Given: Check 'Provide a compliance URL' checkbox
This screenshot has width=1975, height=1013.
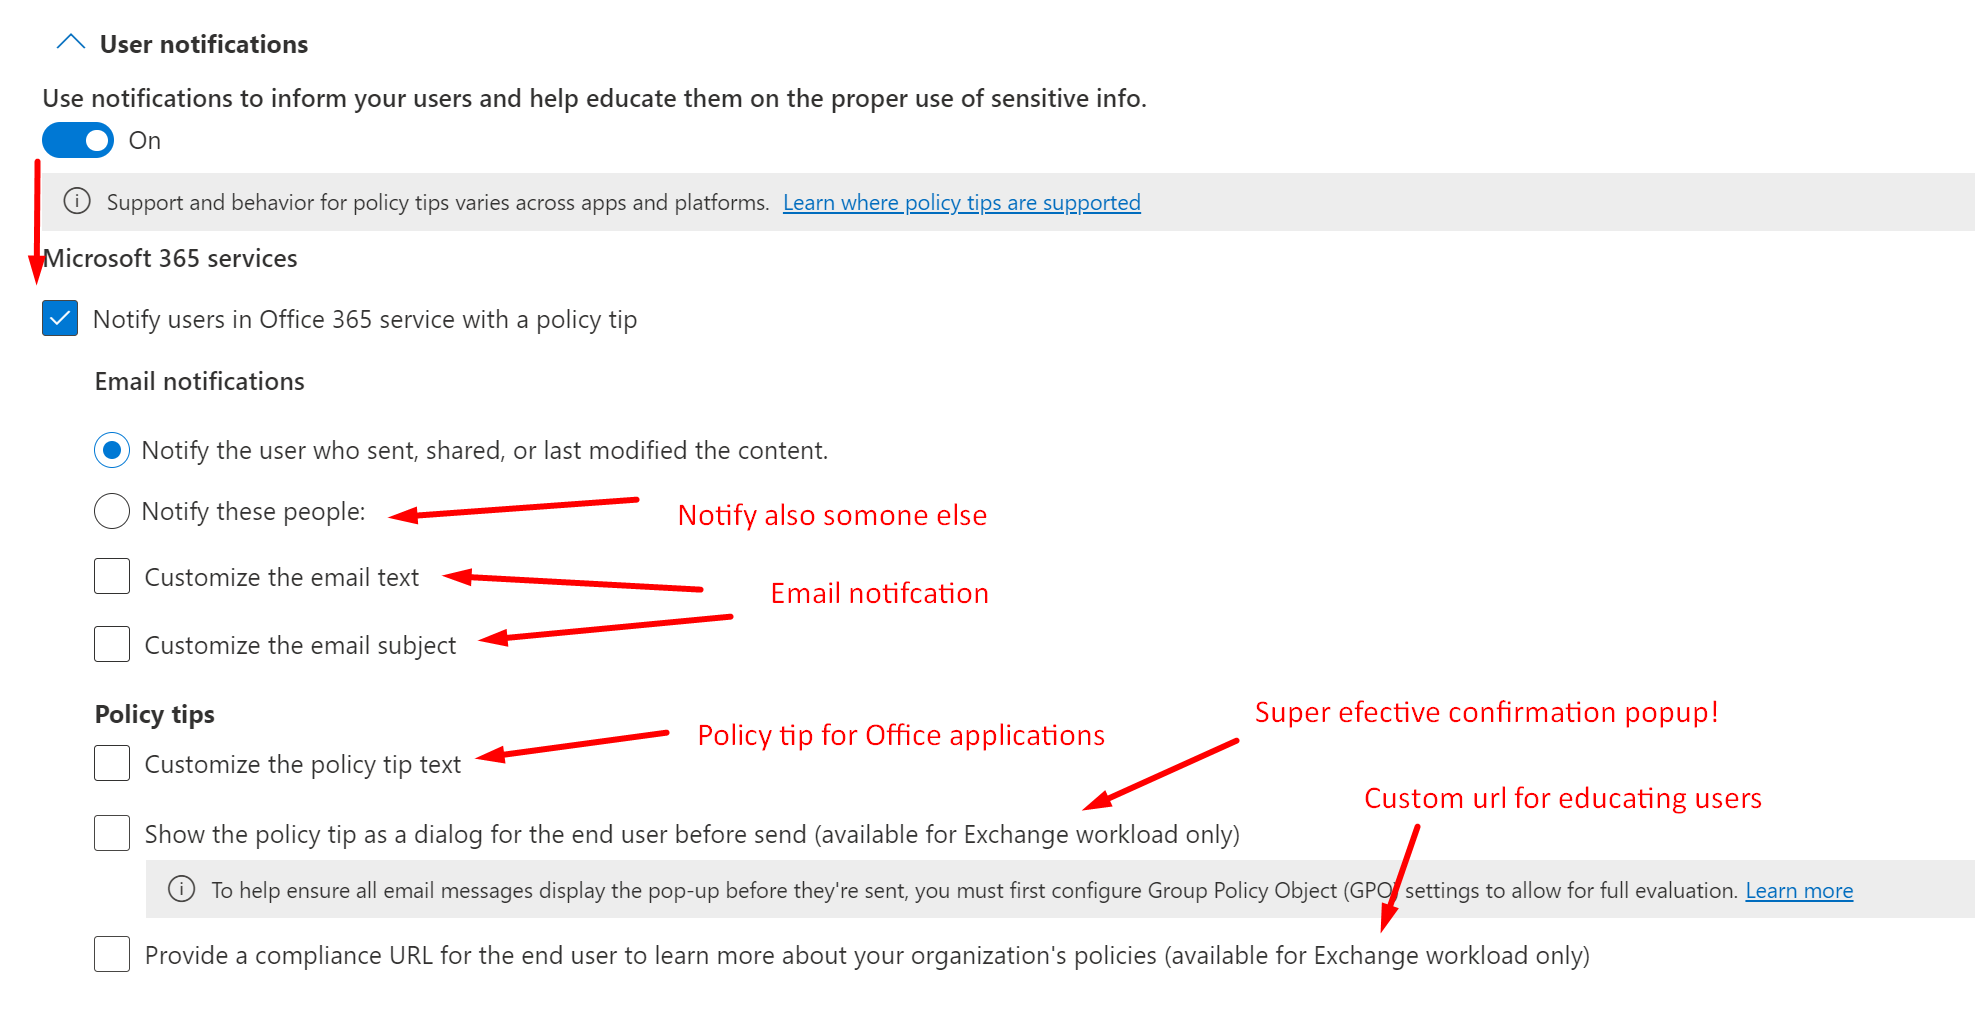Looking at the screenshot, I should click(112, 955).
